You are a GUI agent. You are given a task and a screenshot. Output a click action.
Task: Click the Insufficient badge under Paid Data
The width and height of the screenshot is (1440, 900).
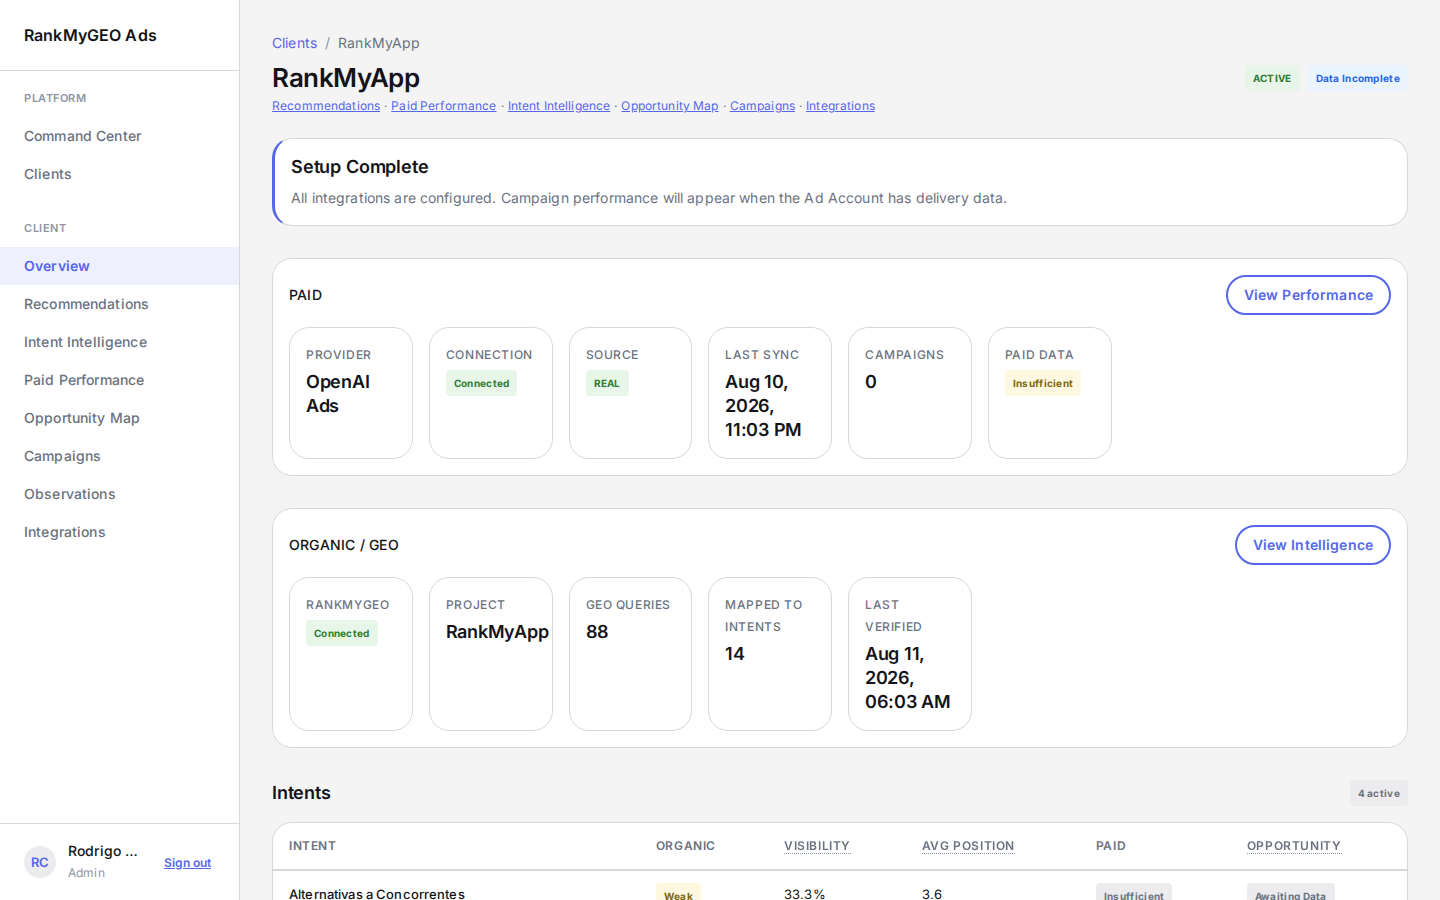(1042, 383)
